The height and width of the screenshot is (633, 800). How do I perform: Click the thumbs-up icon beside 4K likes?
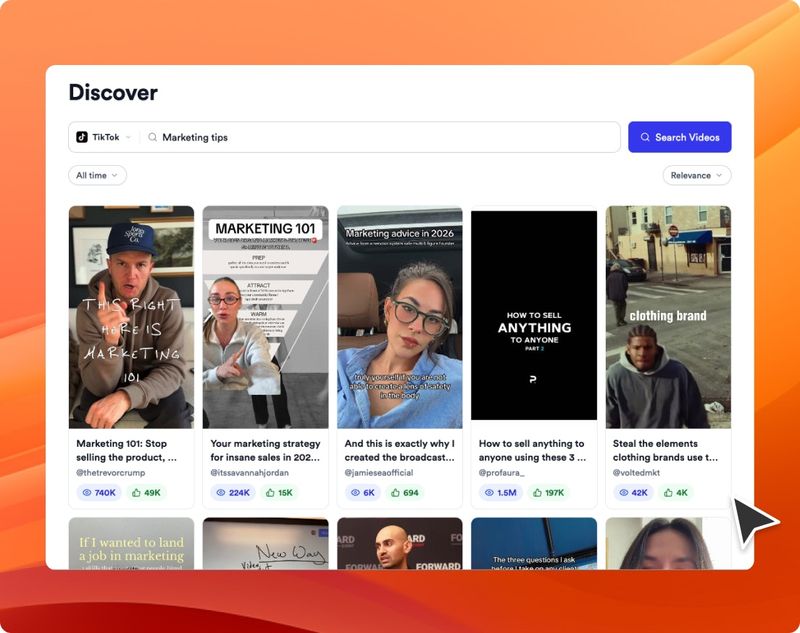(668, 493)
